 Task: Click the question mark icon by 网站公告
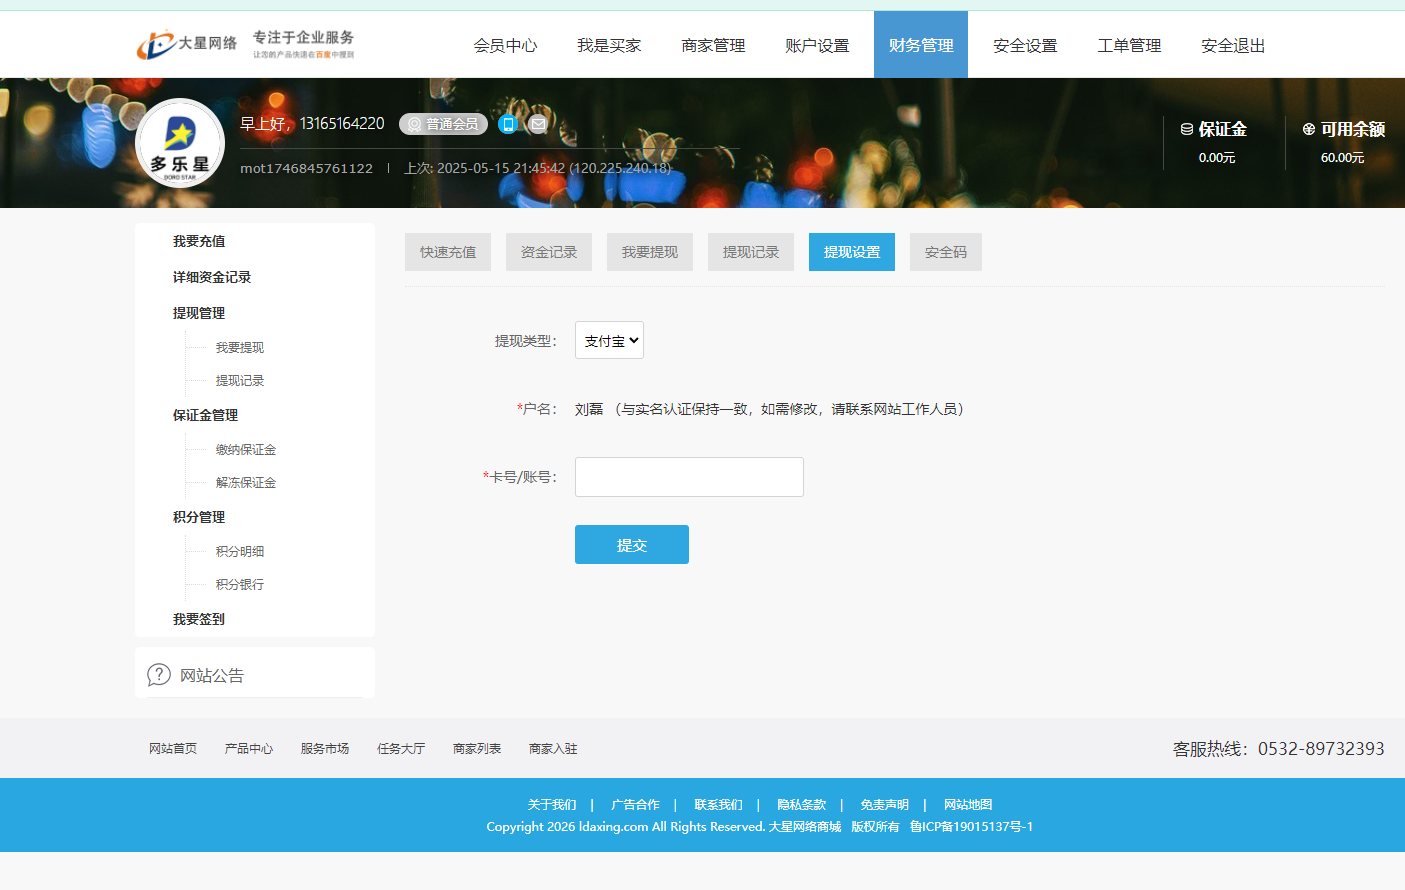pos(159,675)
